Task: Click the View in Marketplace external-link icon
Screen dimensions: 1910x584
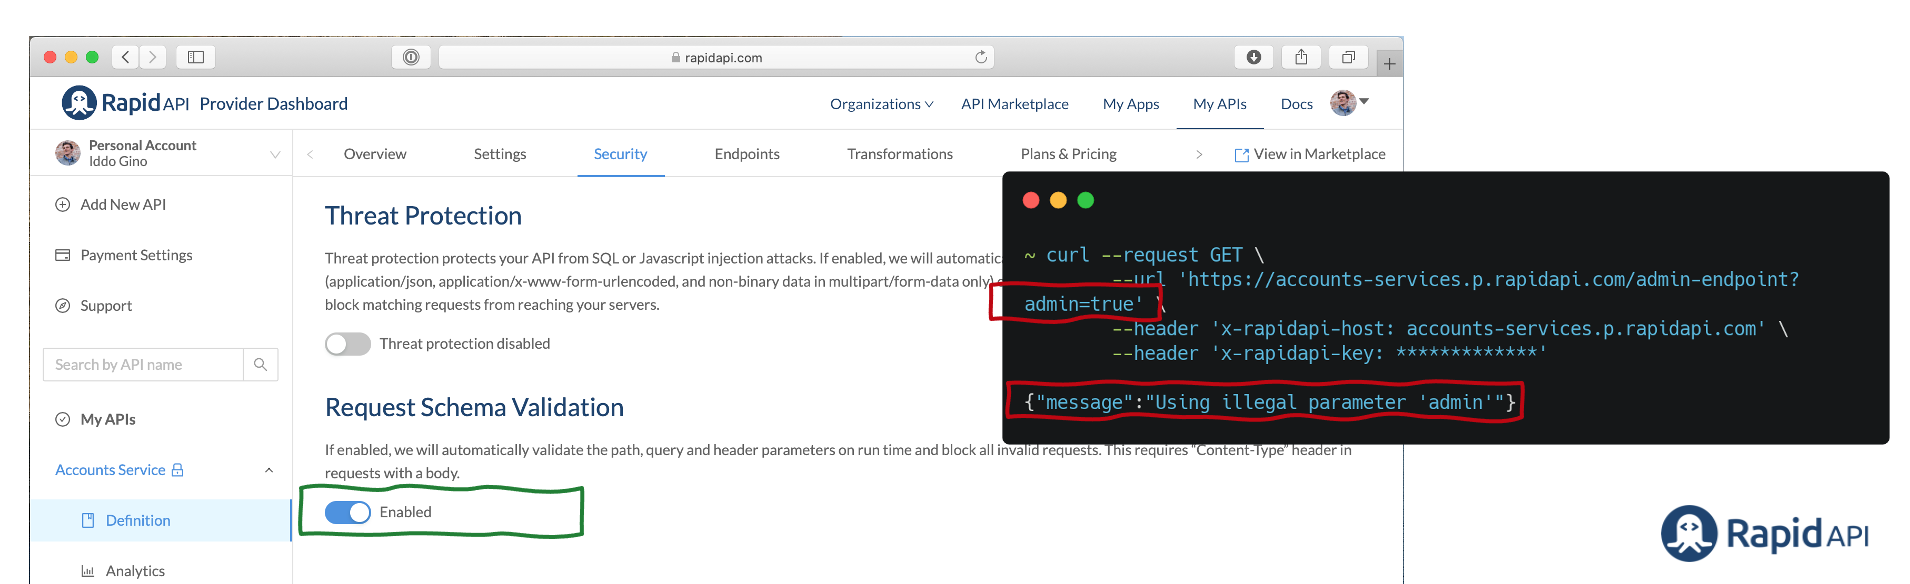Action: [x=1242, y=155]
